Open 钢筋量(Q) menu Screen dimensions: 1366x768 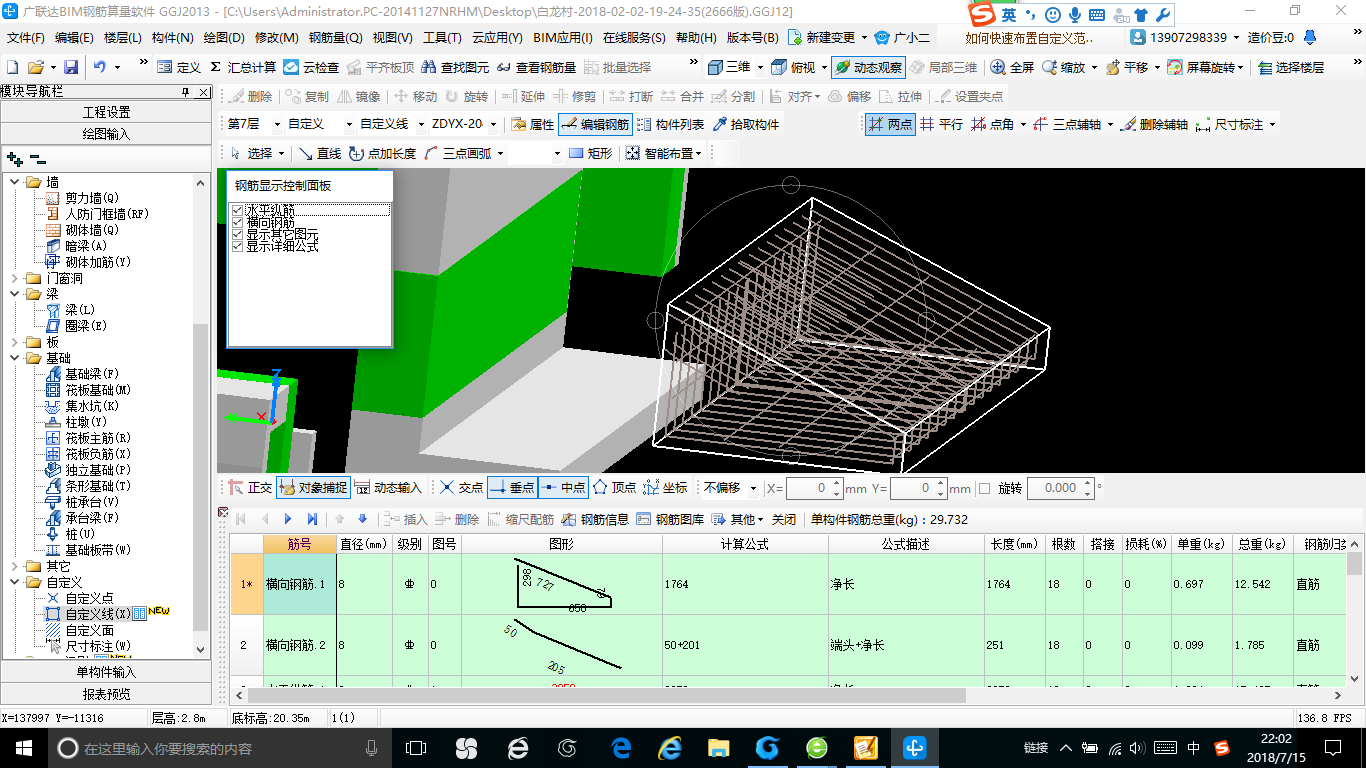(x=335, y=38)
